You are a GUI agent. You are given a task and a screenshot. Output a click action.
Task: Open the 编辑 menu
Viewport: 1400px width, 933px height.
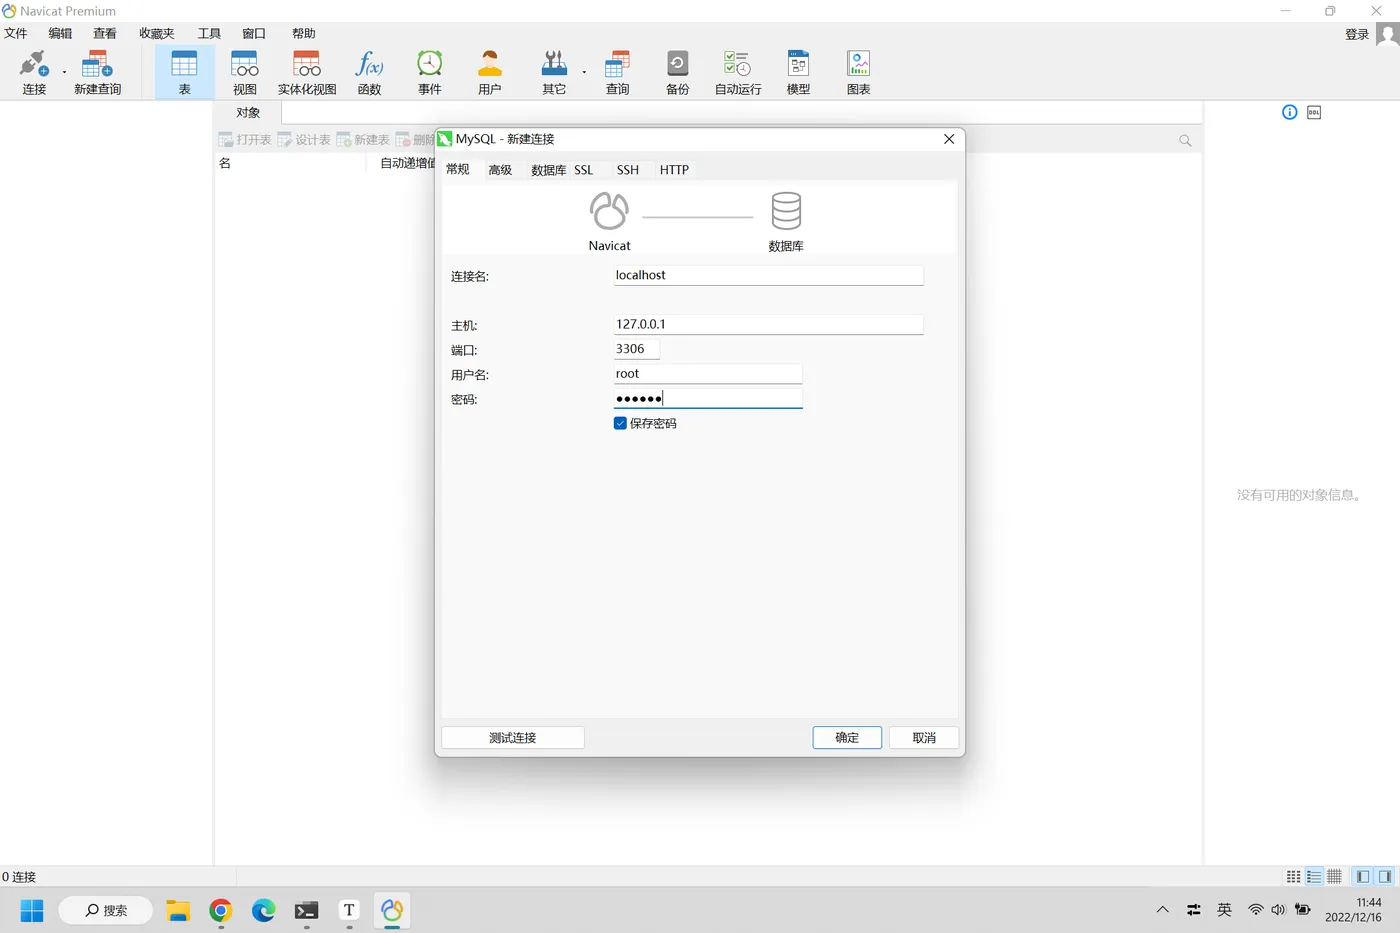pyautogui.click(x=61, y=34)
